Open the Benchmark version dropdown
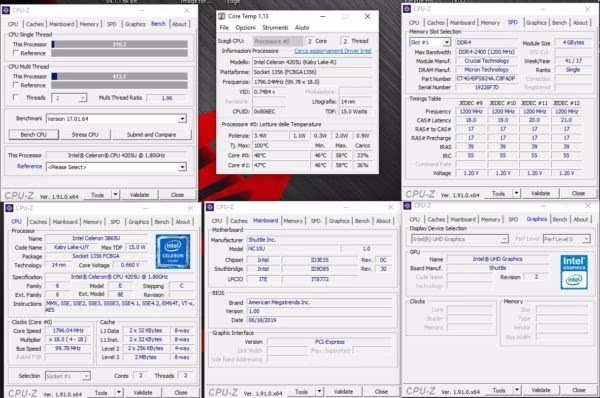 point(183,119)
